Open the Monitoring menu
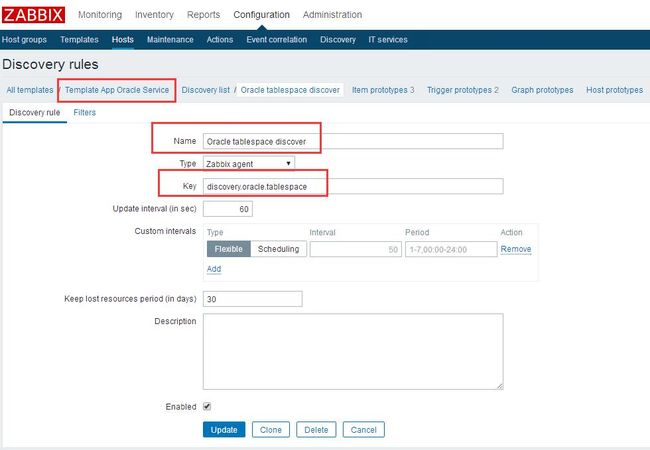 tap(100, 15)
